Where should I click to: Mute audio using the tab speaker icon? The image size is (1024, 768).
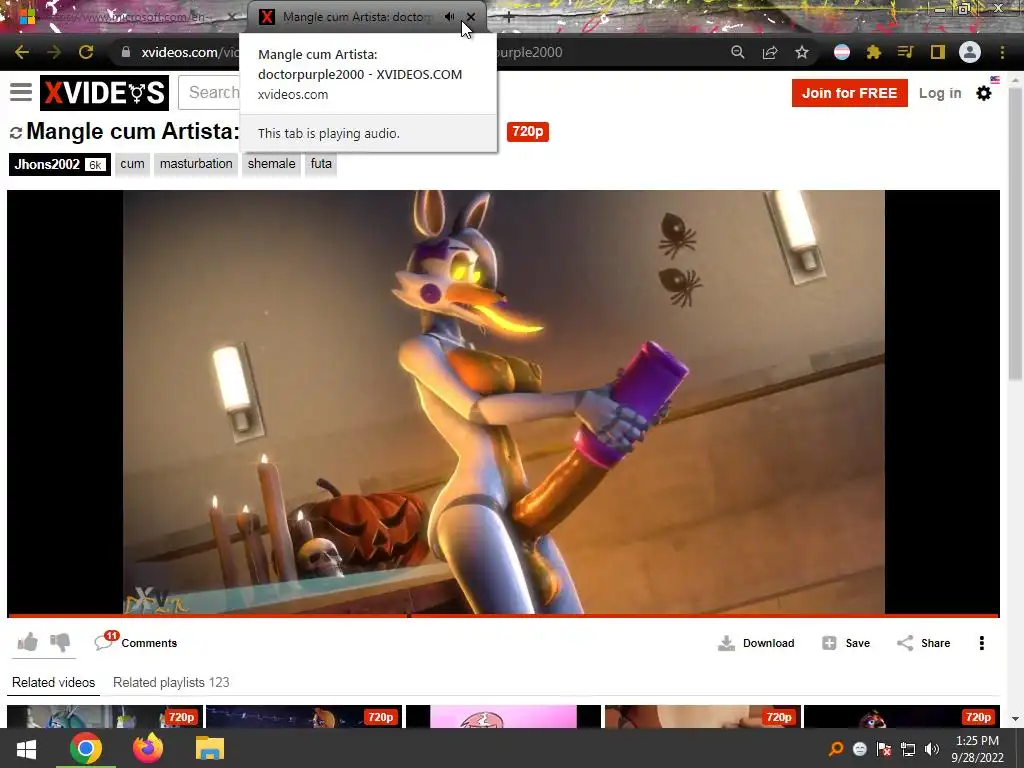click(x=449, y=17)
